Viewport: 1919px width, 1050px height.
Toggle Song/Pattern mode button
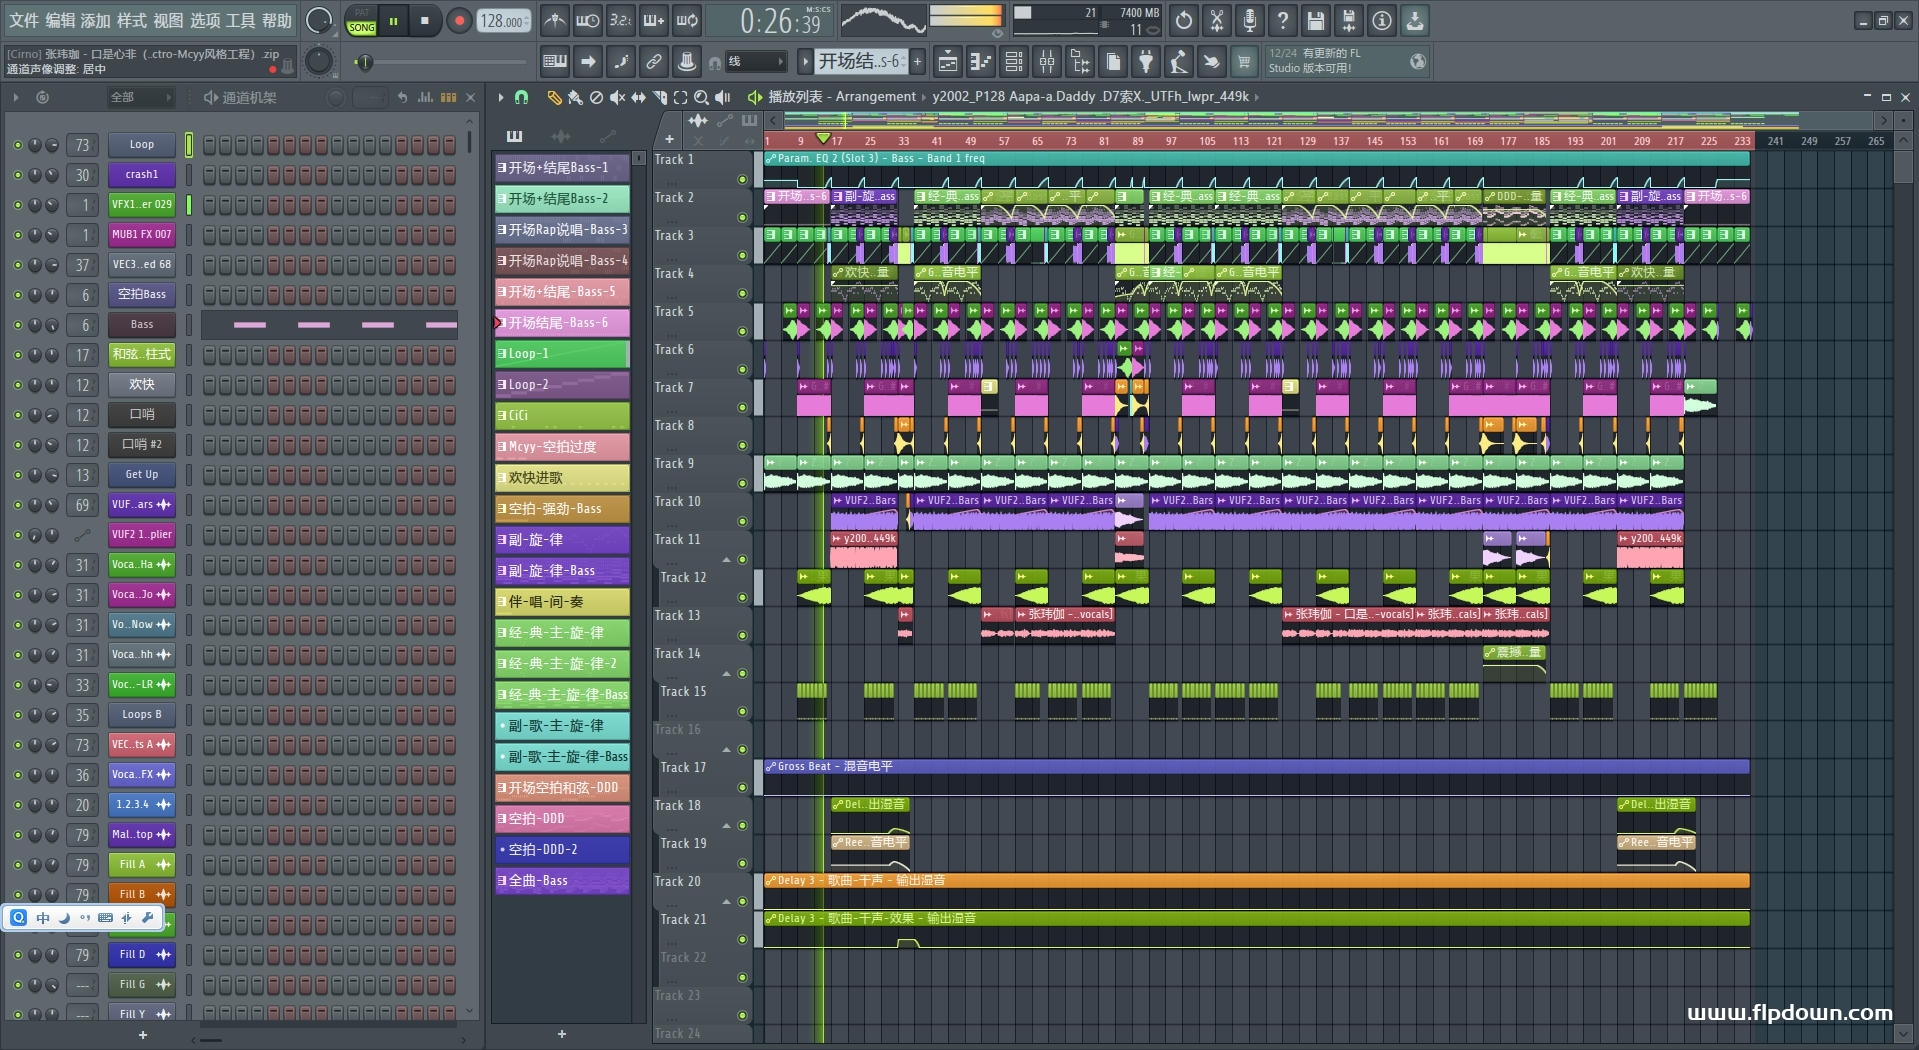[361, 21]
